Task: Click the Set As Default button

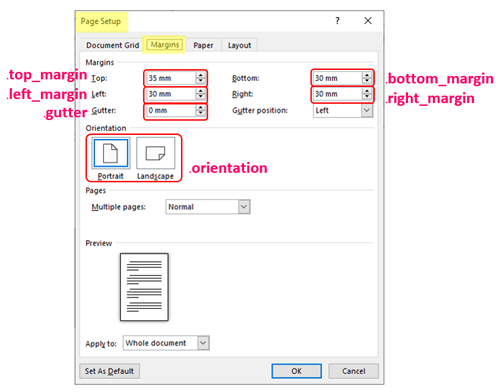Action: click(109, 371)
